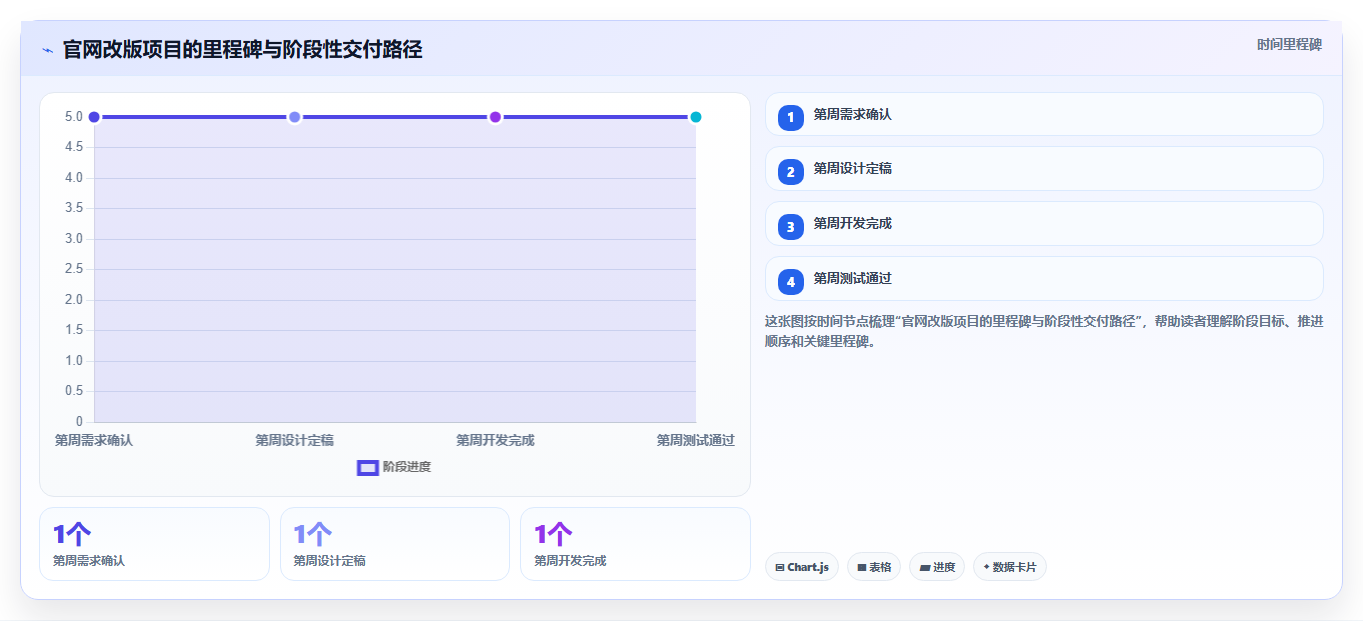Select step badge number 3
This screenshot has width=1363, height=621.
791,227
